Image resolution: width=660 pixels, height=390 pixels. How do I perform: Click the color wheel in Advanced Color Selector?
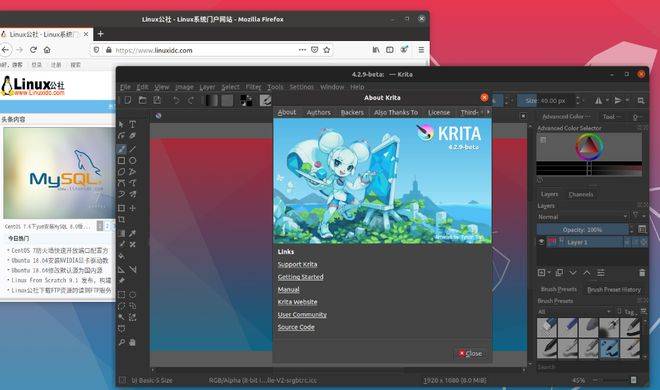[x=589, y=146]
